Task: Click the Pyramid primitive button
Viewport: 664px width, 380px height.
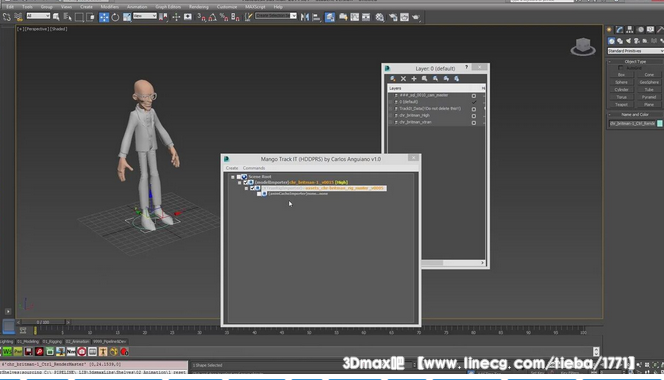Action: point(649,97)
